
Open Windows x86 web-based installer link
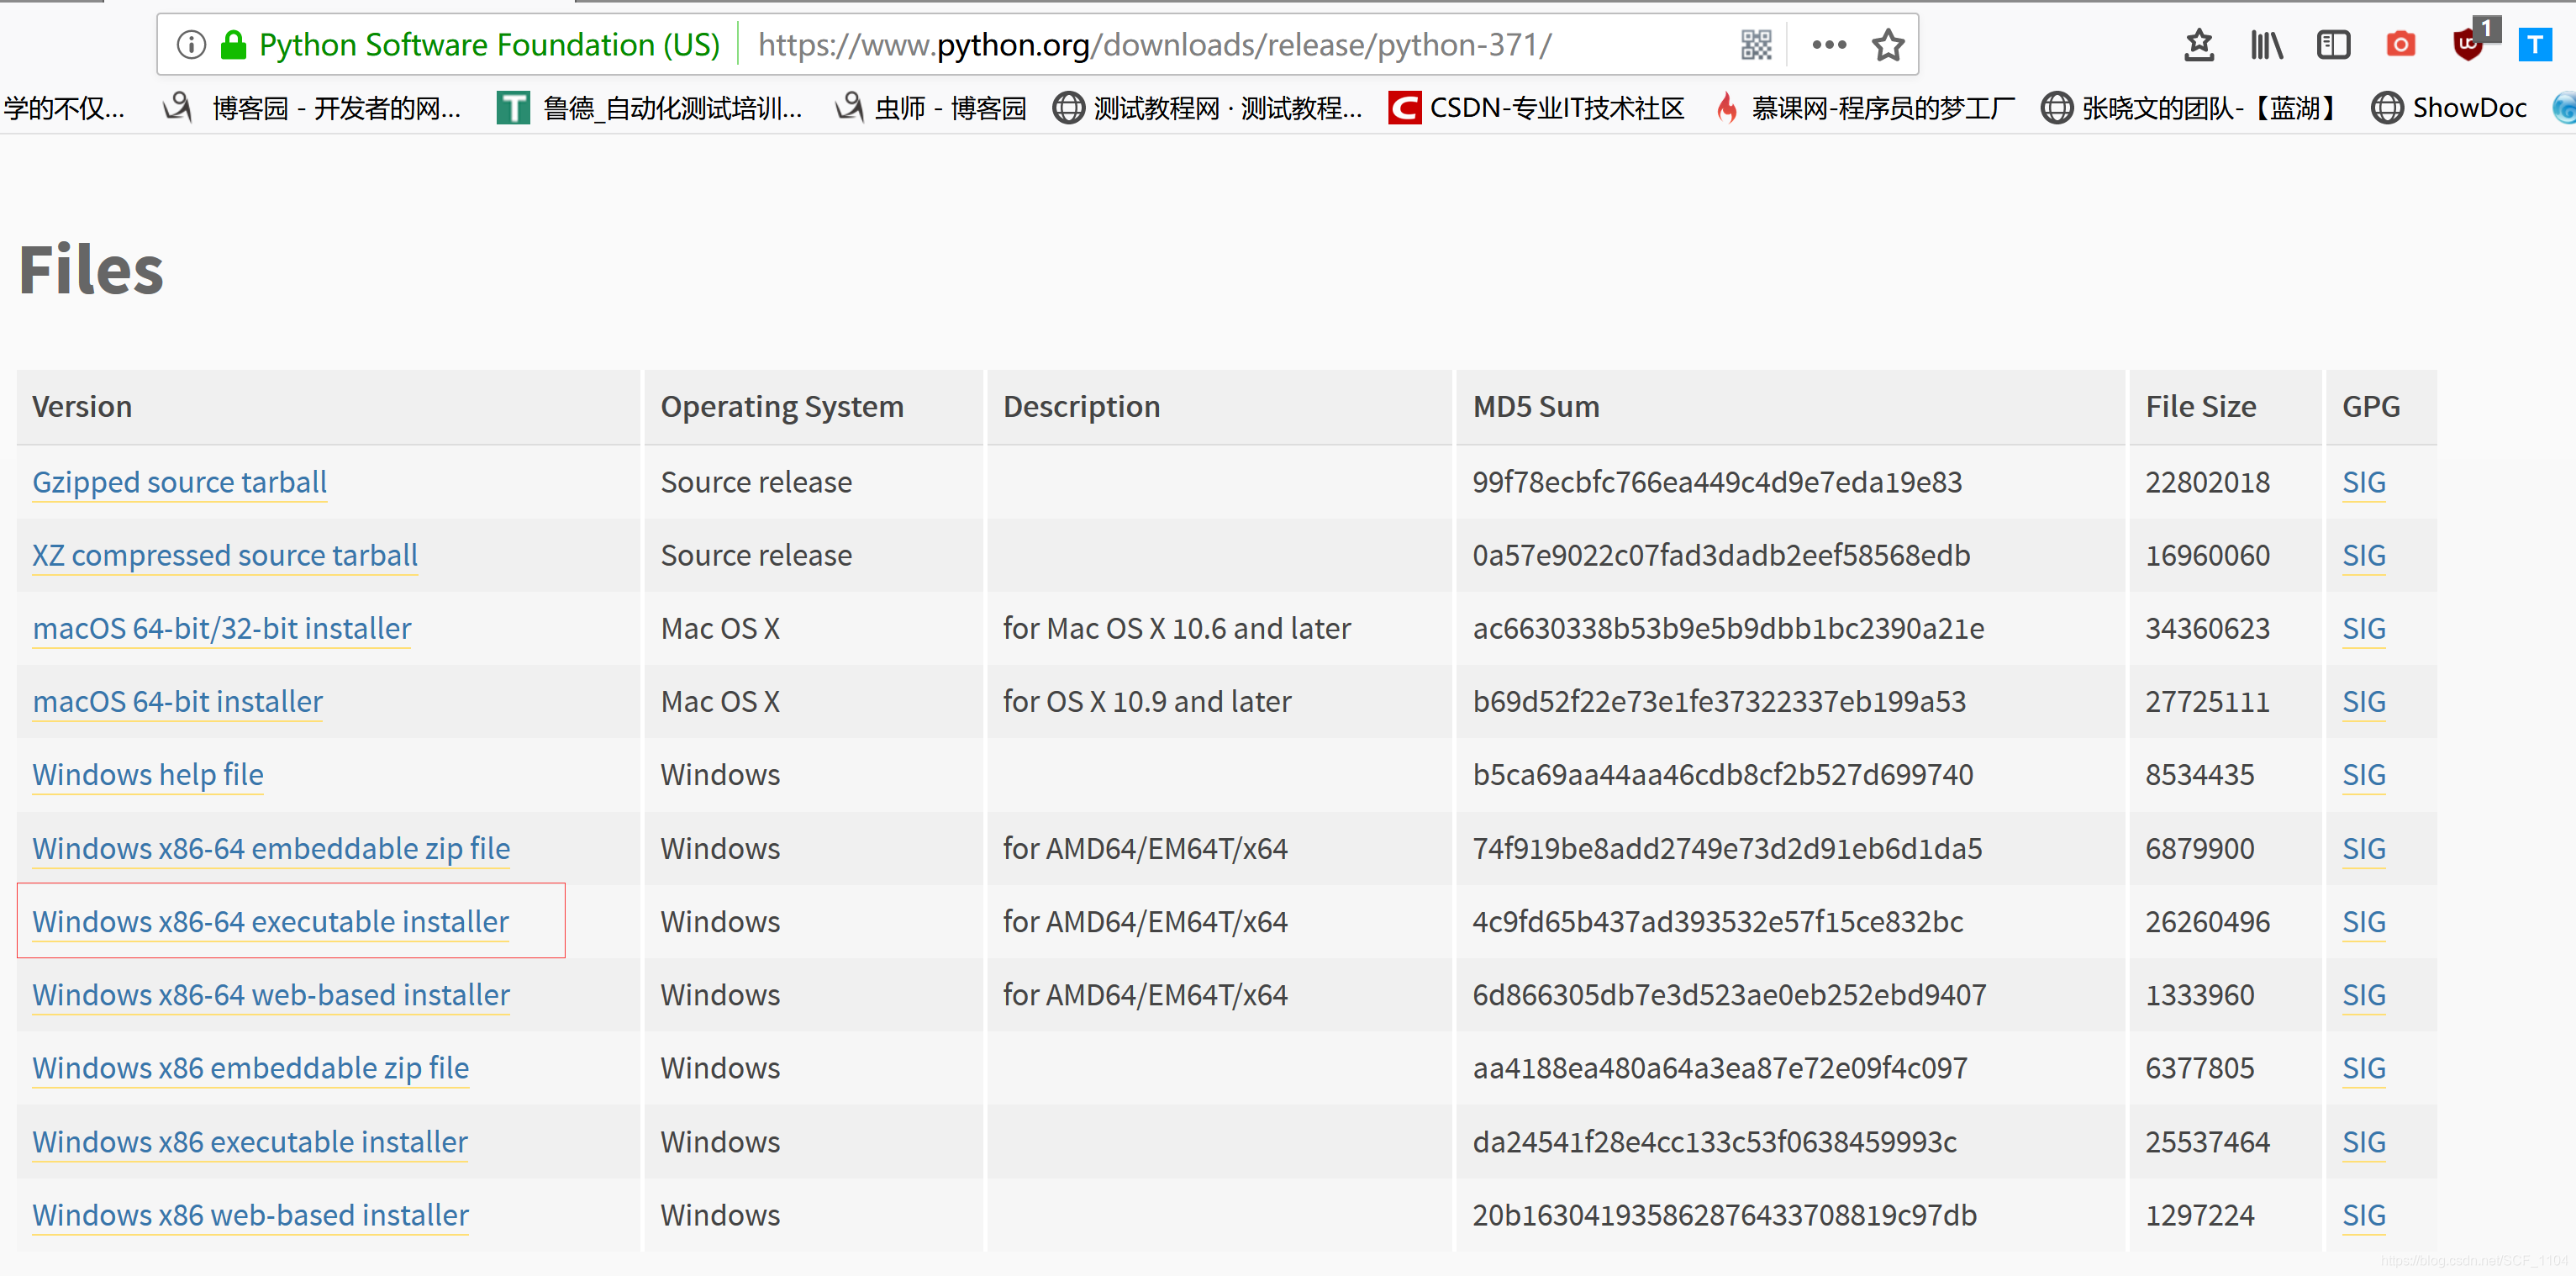[250, 1214]
